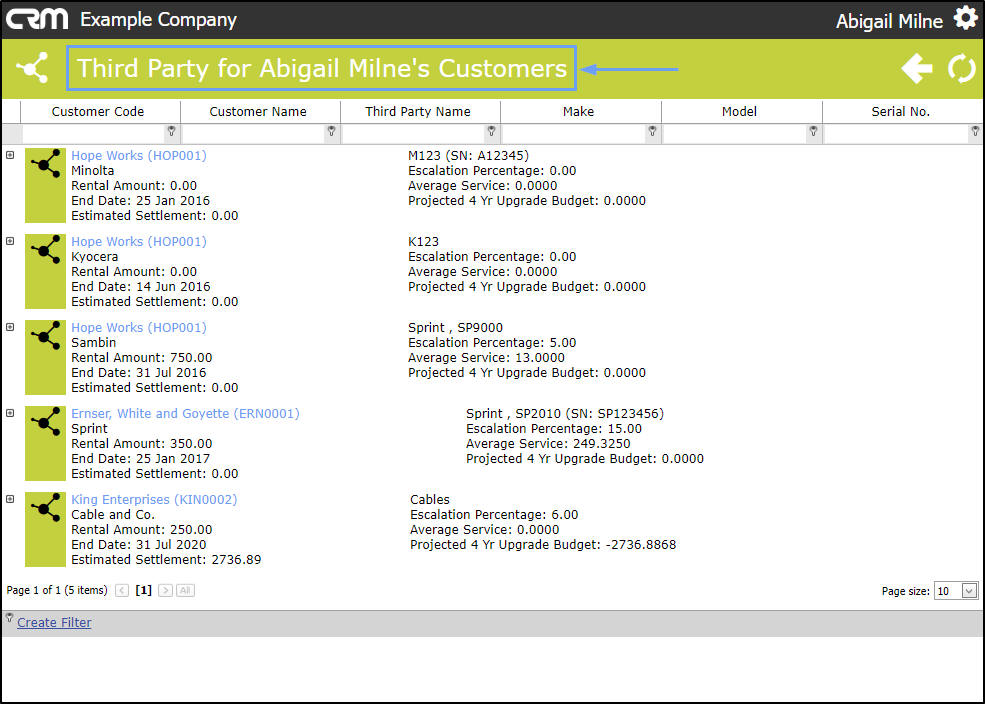Click the text Projected 4 Yr Upgrade Budget: -2736.8868
985x704 pixels.
pos(543,544)
